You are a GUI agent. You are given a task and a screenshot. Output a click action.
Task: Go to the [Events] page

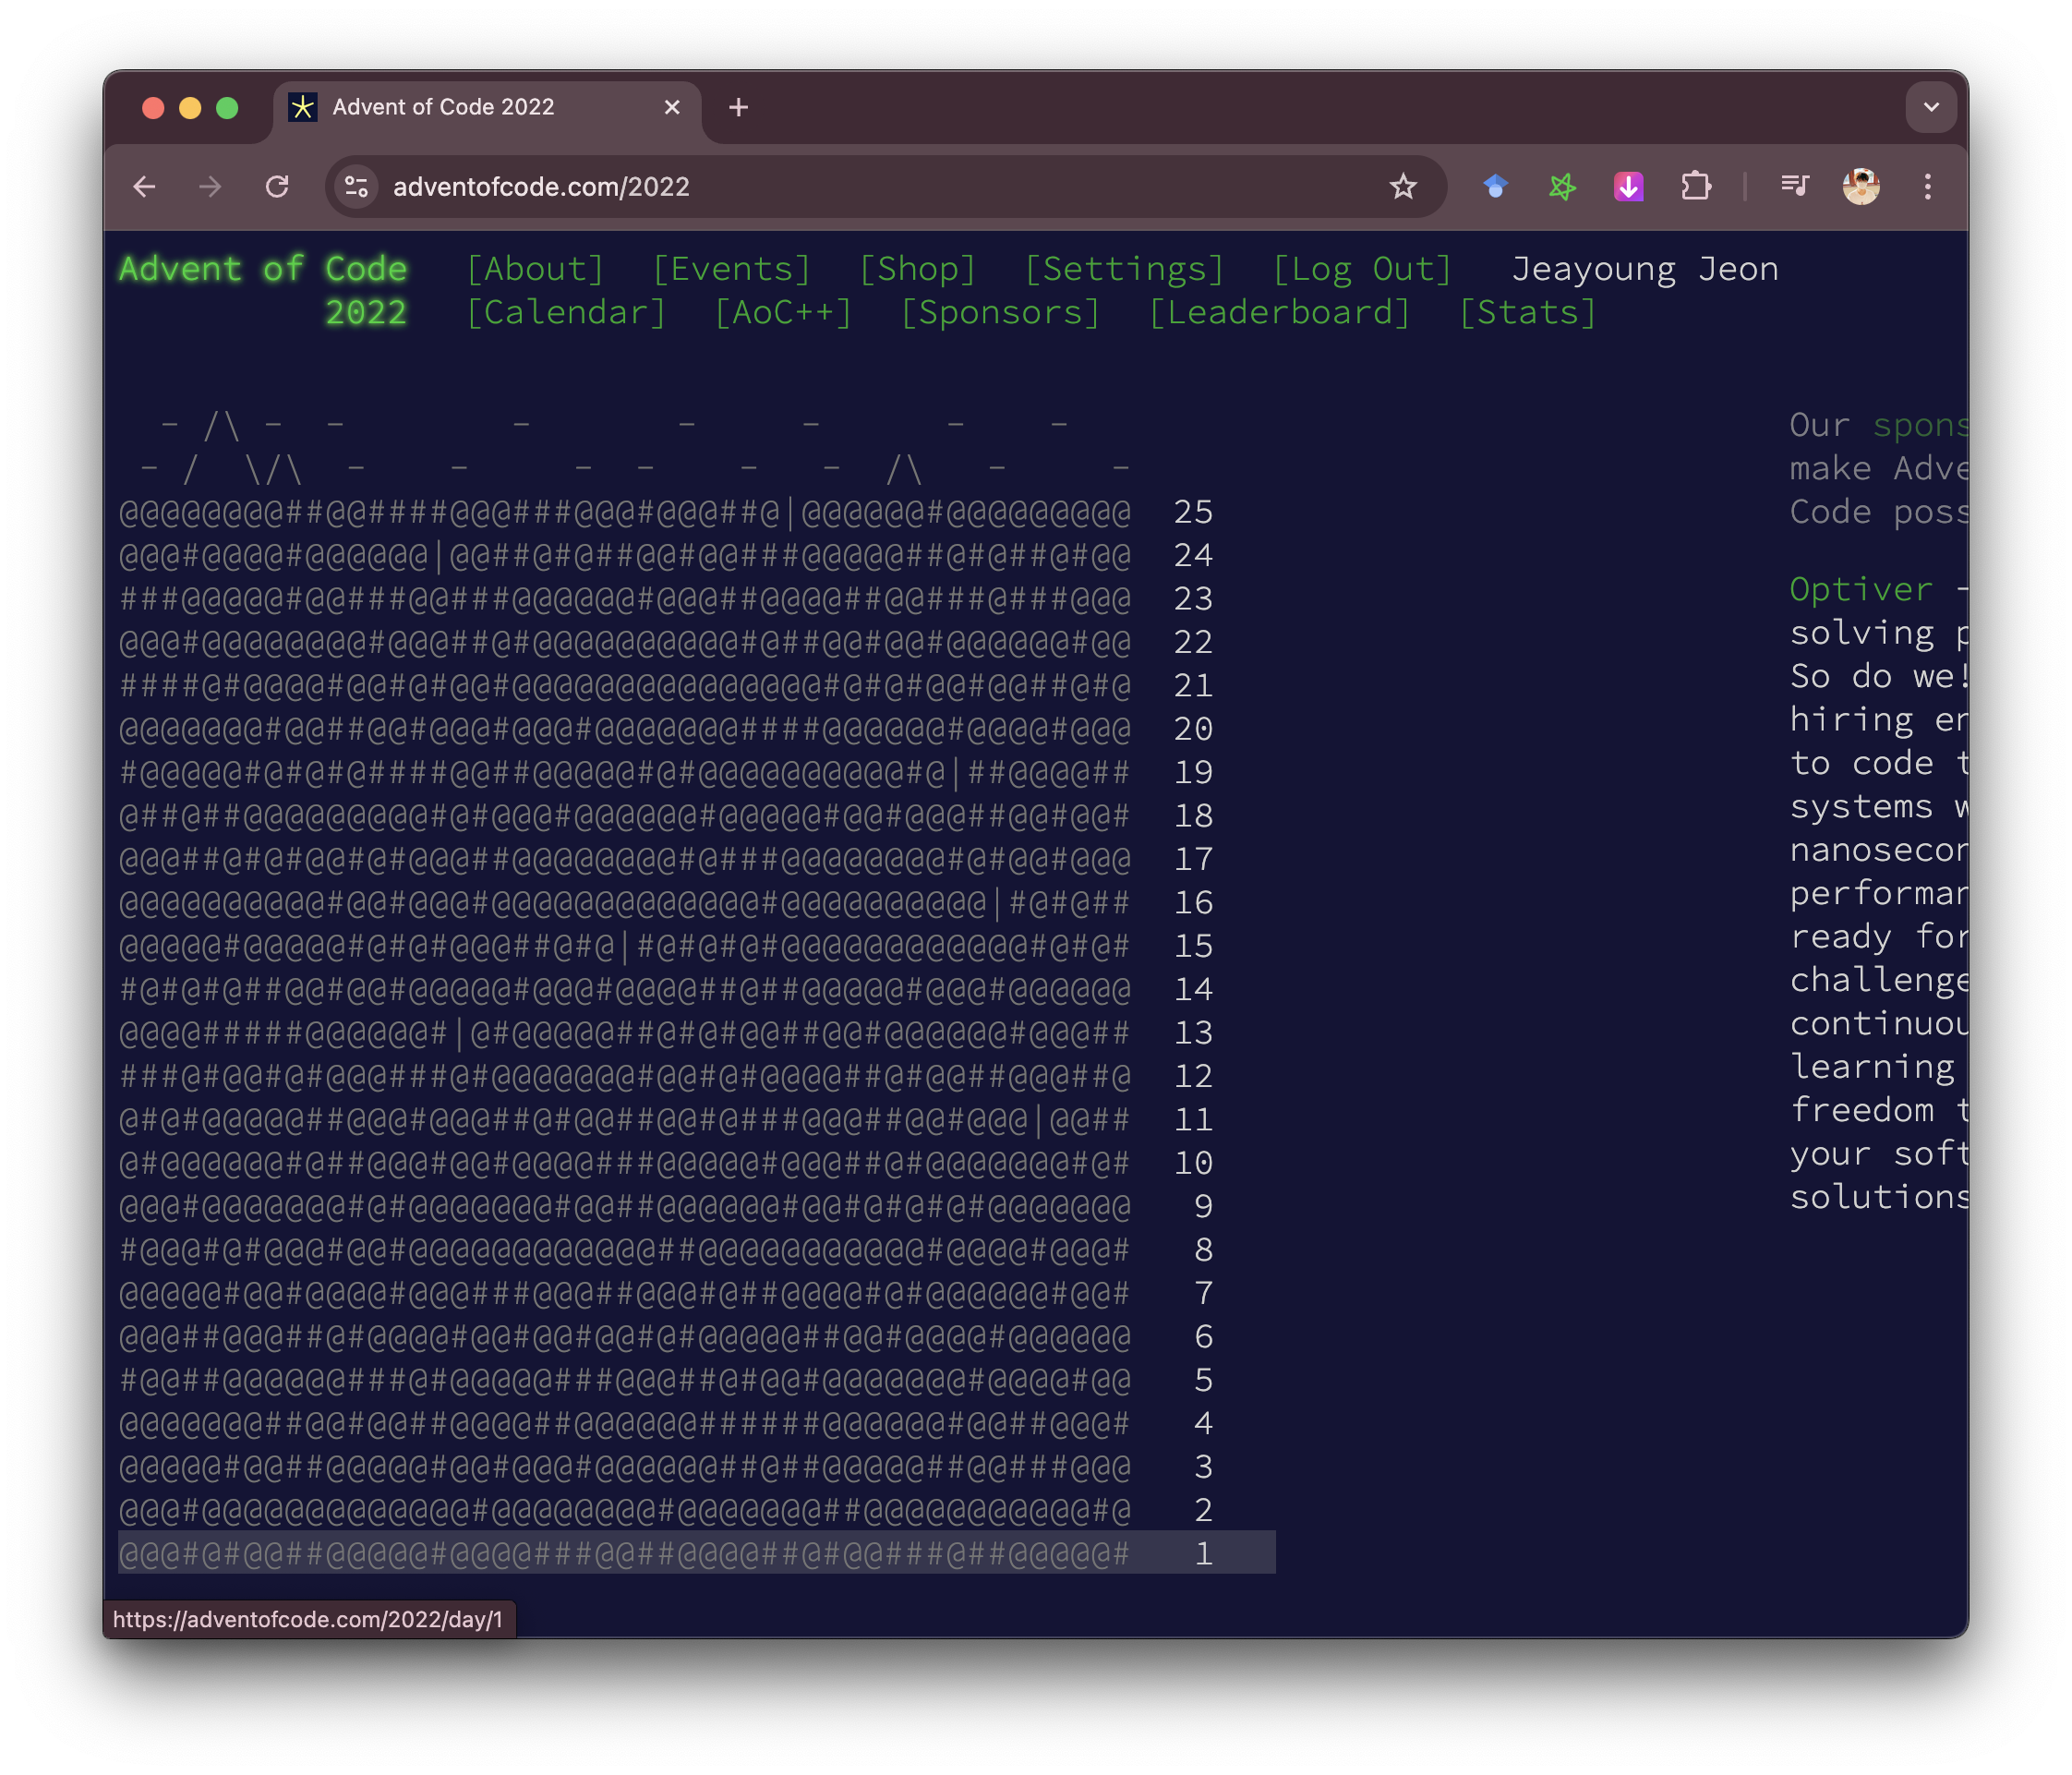pos(731,269)
